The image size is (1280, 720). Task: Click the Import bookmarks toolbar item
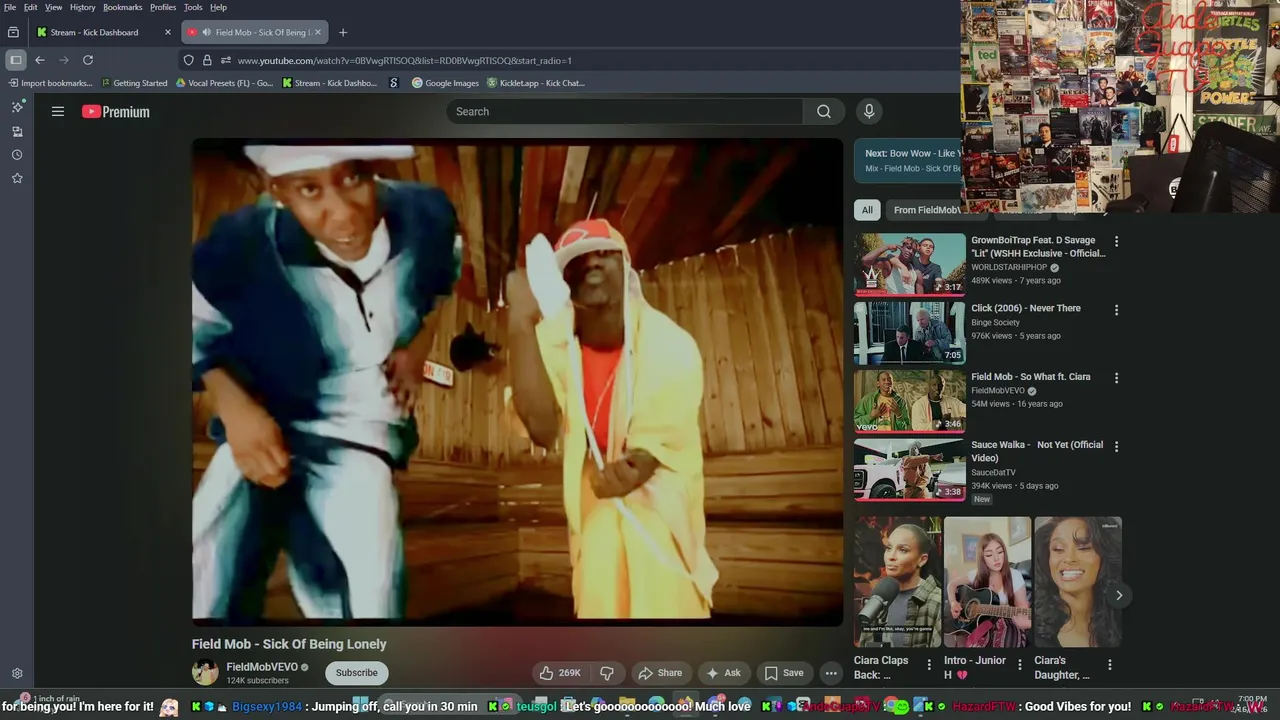(x=50, y=83)
